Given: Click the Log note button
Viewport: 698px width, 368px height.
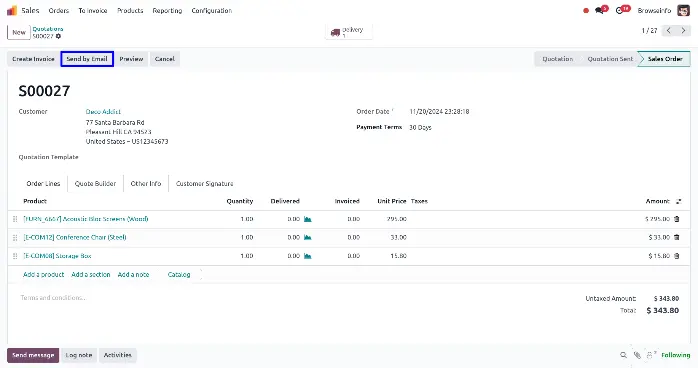Looking at the screenshot, I should tap(79, 355).
